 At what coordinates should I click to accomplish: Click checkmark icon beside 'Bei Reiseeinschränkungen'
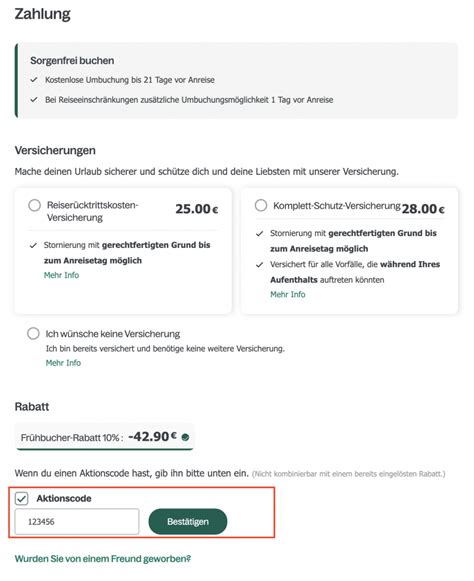pos(34,100)
